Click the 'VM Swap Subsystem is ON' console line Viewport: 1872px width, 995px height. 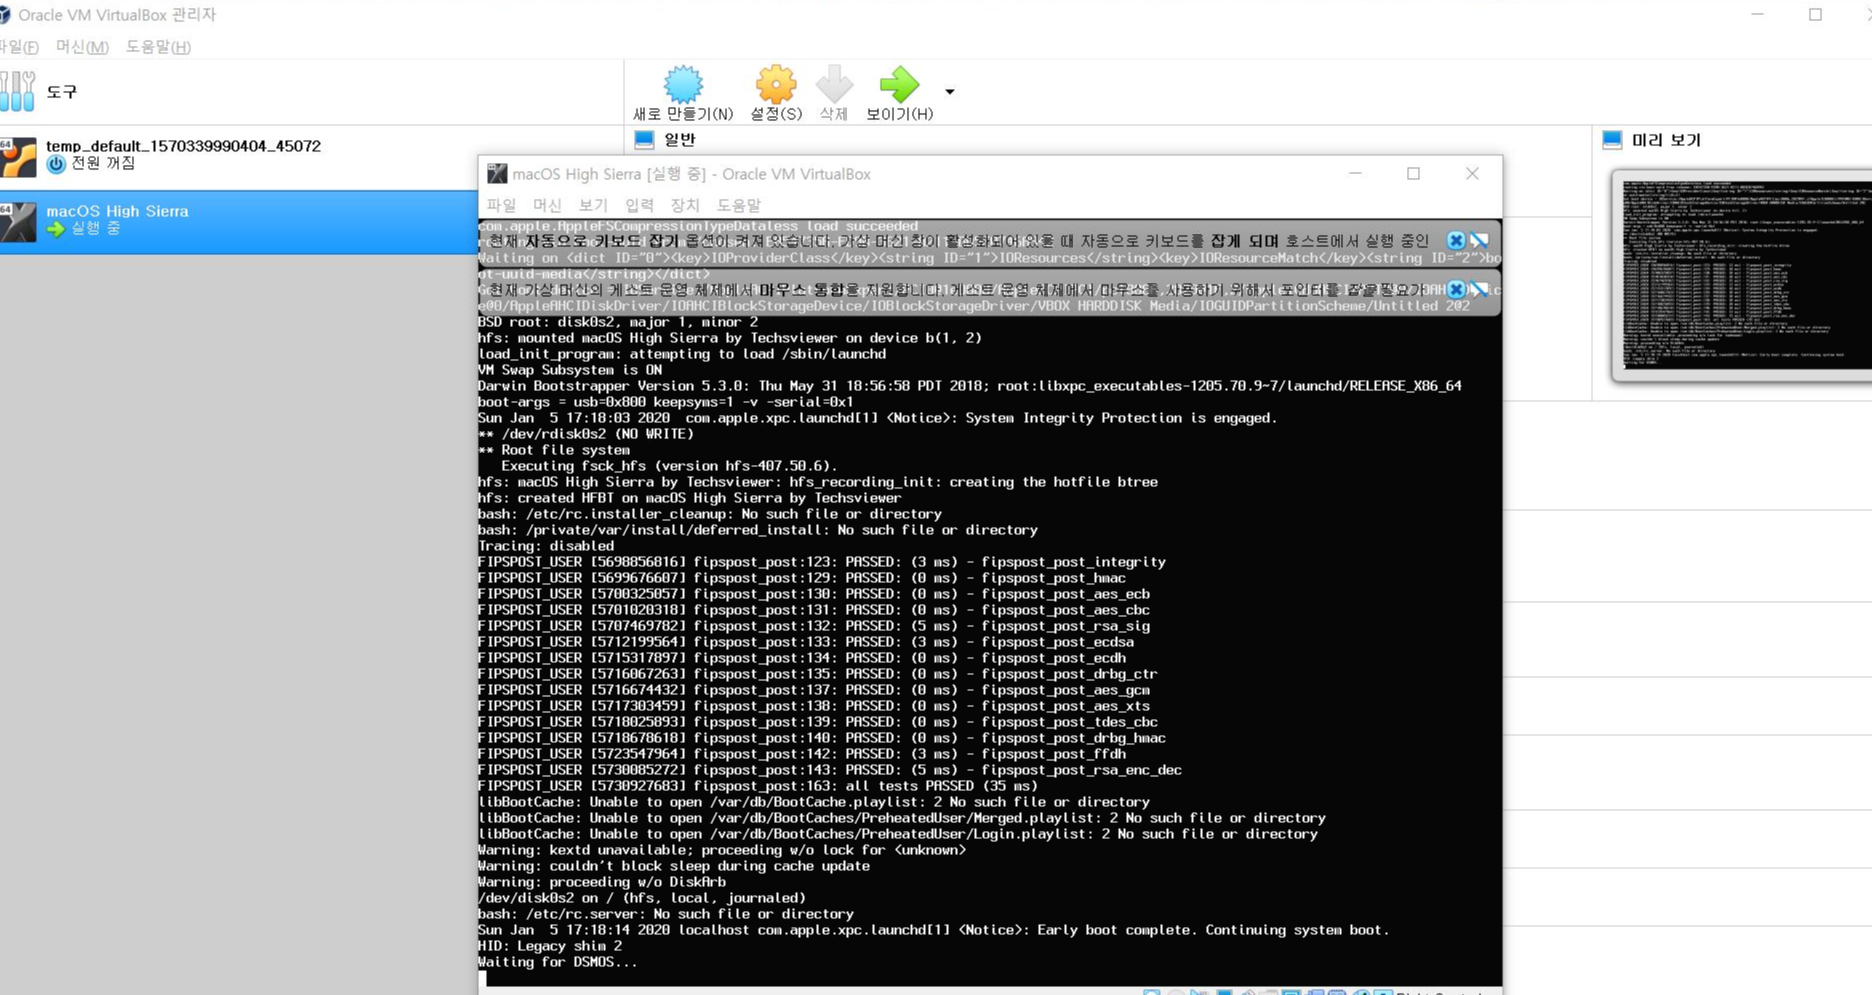570,370
